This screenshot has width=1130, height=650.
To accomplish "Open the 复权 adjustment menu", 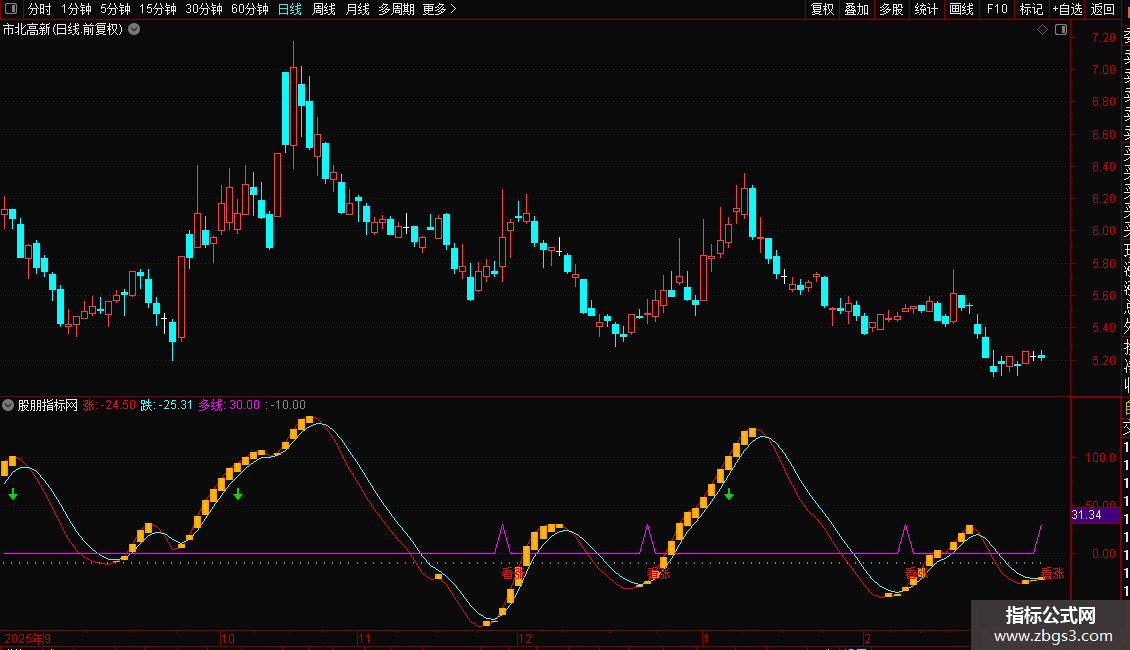I will click(x=822, y=9).
